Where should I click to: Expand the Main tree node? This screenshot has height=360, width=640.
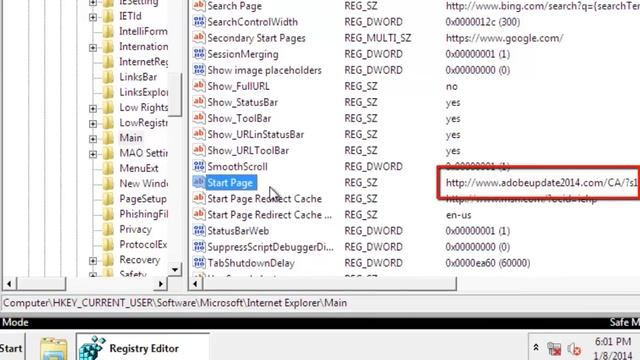[x=93, y=139]
